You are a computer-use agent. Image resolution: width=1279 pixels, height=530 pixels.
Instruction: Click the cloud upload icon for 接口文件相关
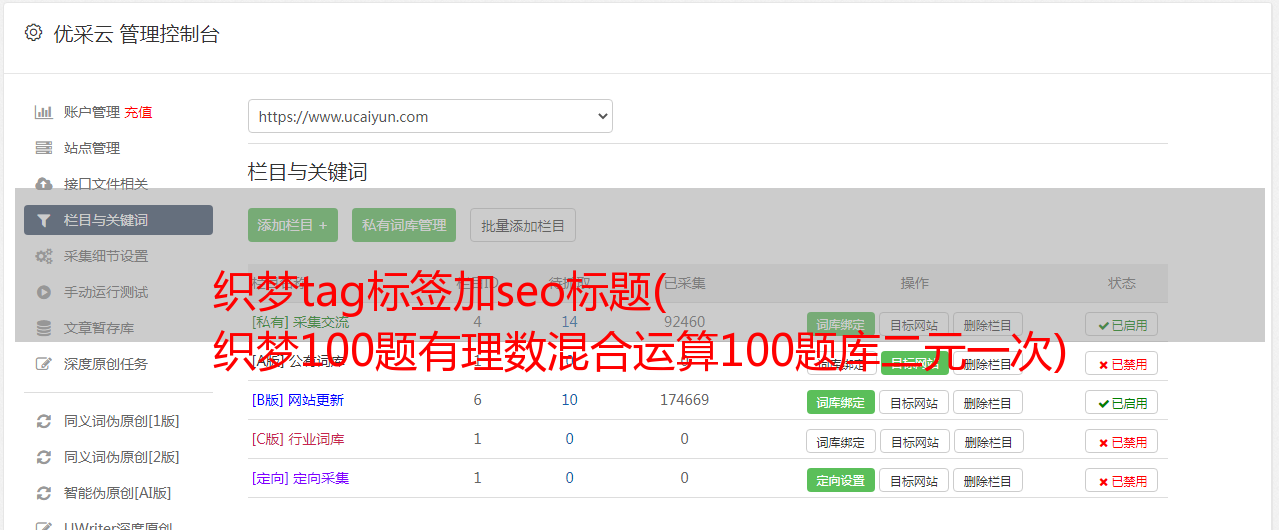(x=43, y=184)
